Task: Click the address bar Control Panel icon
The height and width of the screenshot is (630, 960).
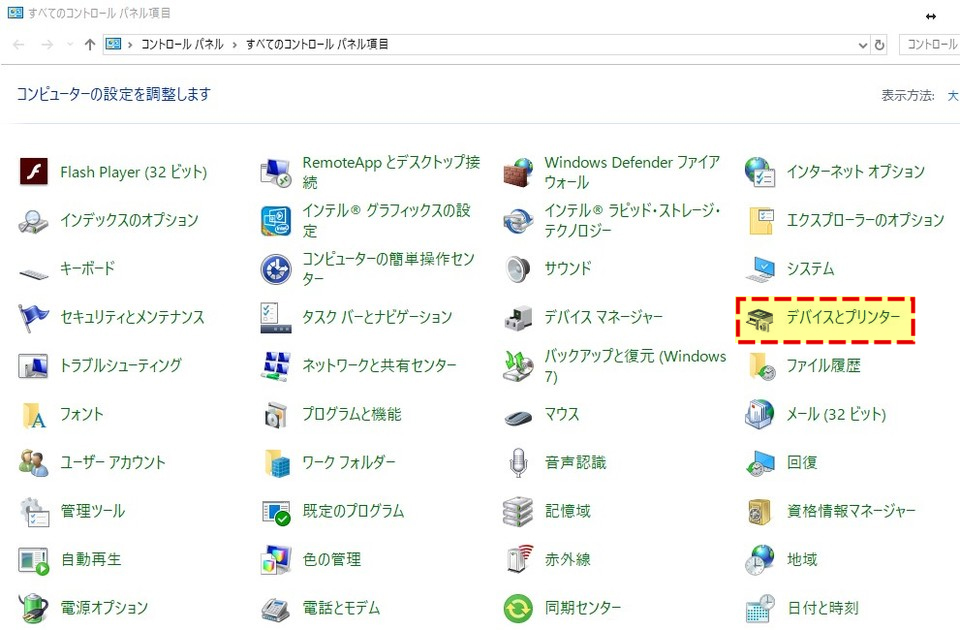Action: pyautogui.click(x=113, y=44)
